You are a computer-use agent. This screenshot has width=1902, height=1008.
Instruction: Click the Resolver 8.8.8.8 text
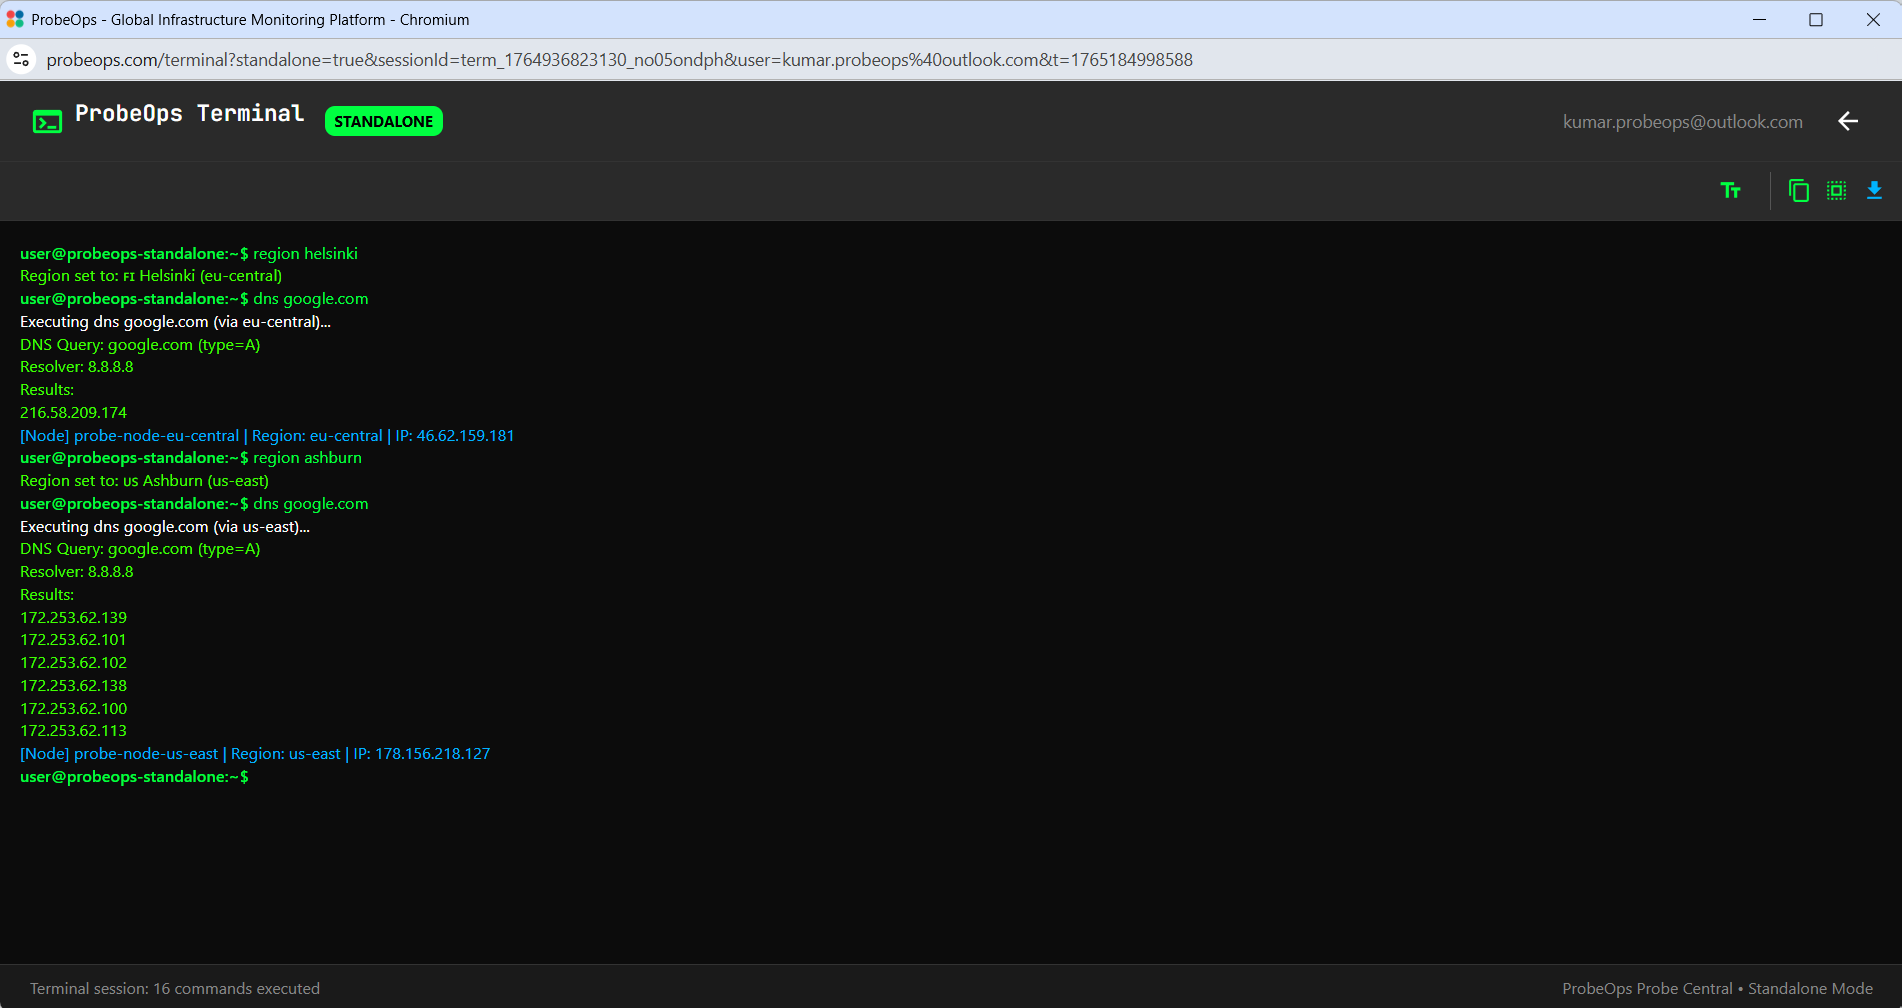[x=76, y=366]
